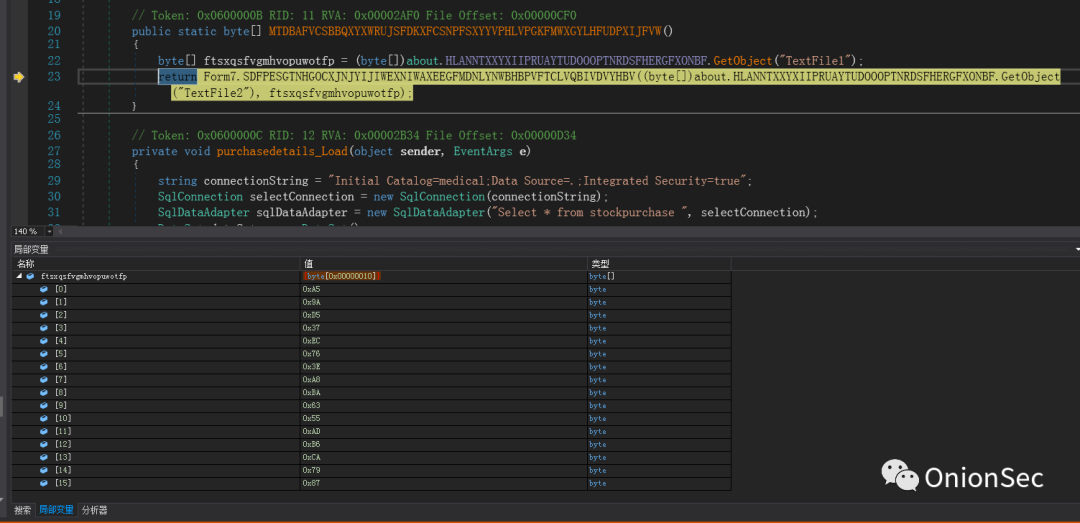The width and height of the screenshot is (1080, 523).
Task: Click the field icon of element [0]
Action: pyautogui.click(x=44, y=289)
